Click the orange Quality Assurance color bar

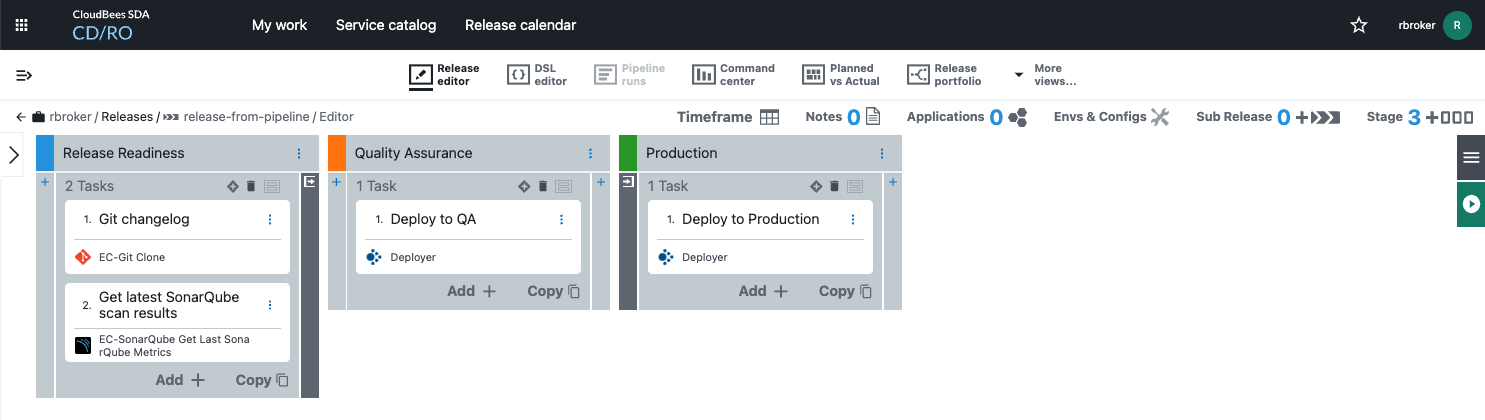(x=337, y=153)
